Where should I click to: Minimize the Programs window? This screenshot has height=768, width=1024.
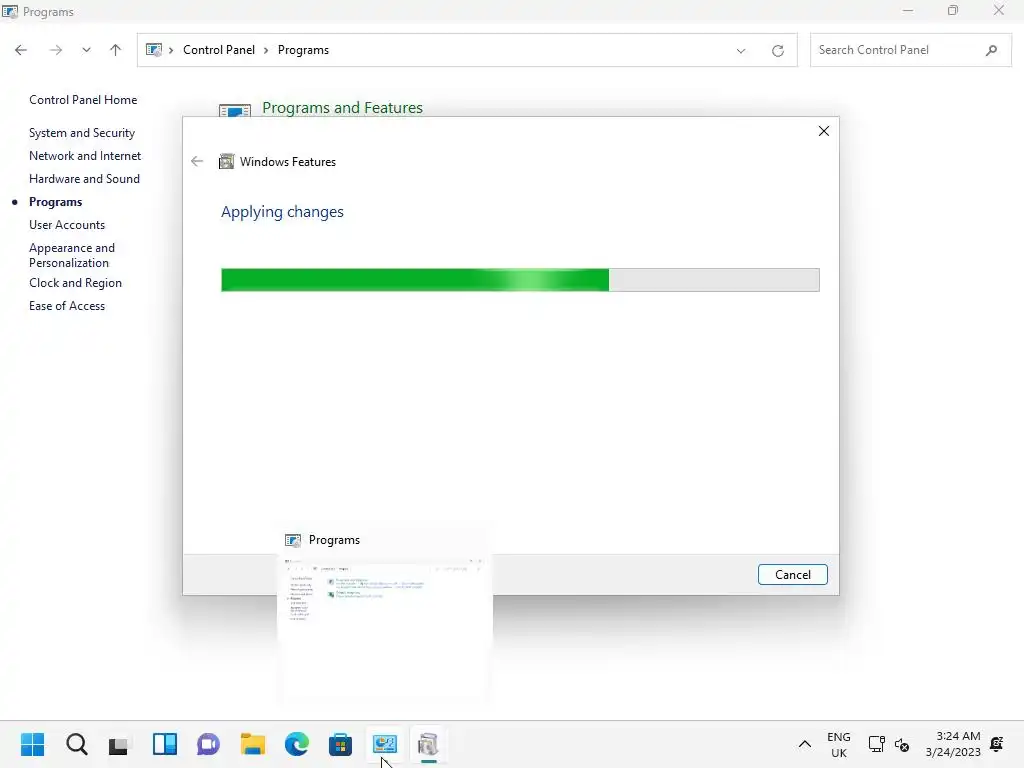[x=908, y=10]
